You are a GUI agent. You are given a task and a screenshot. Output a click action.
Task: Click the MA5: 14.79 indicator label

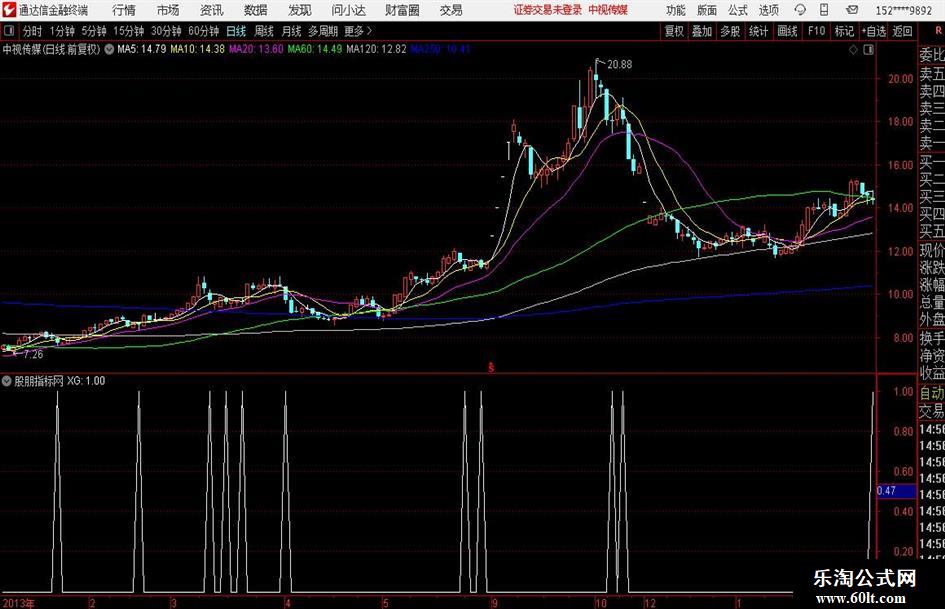coord(141,49)
